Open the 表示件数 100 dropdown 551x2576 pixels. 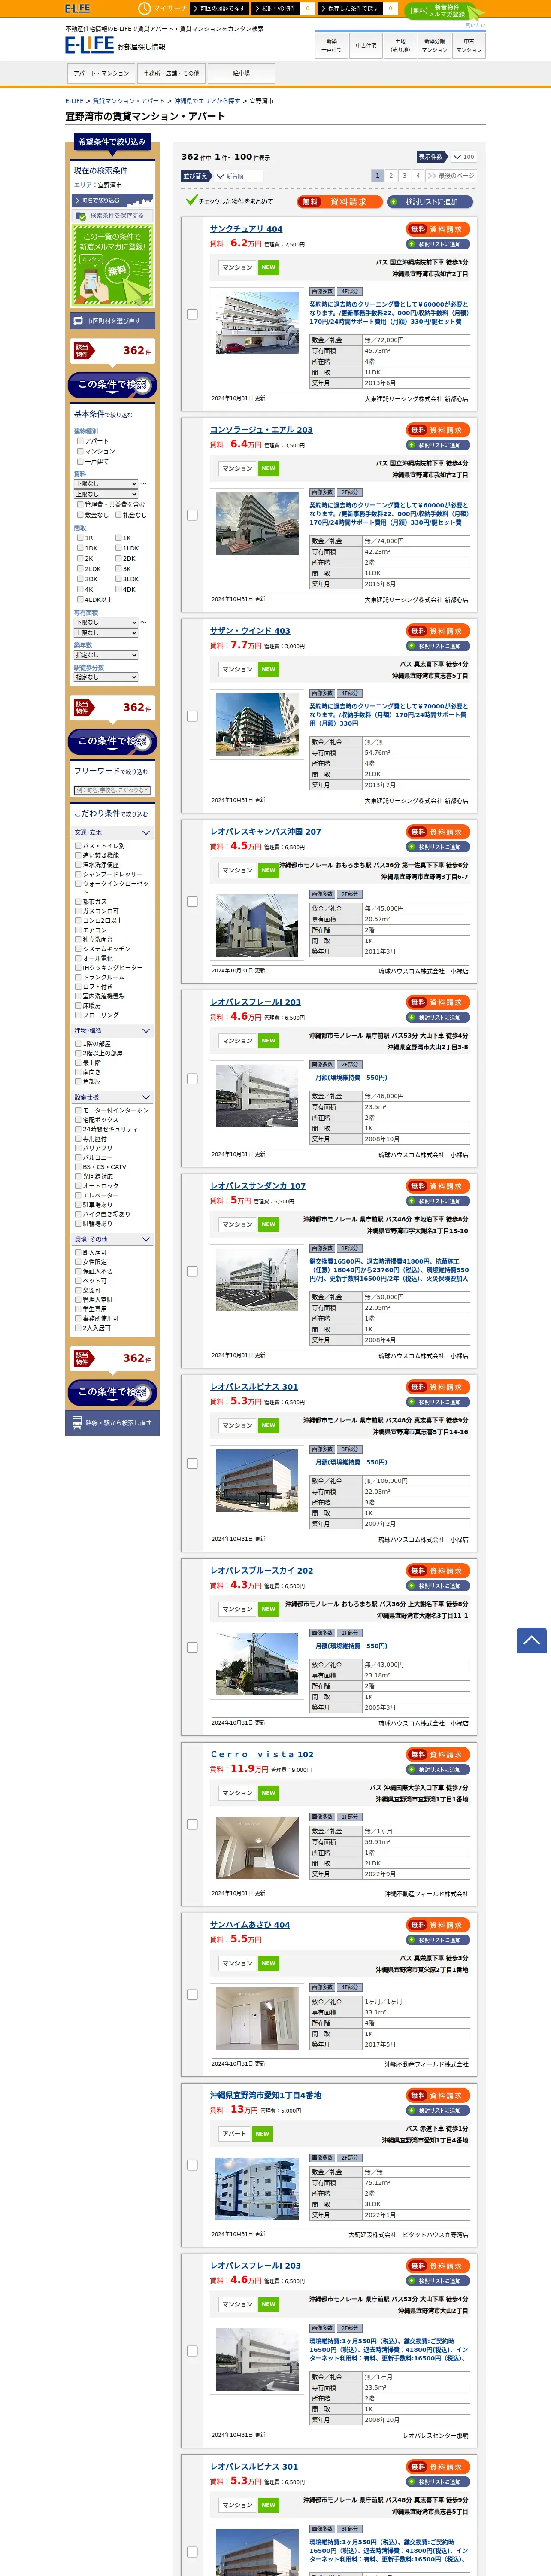click(463, 157)
